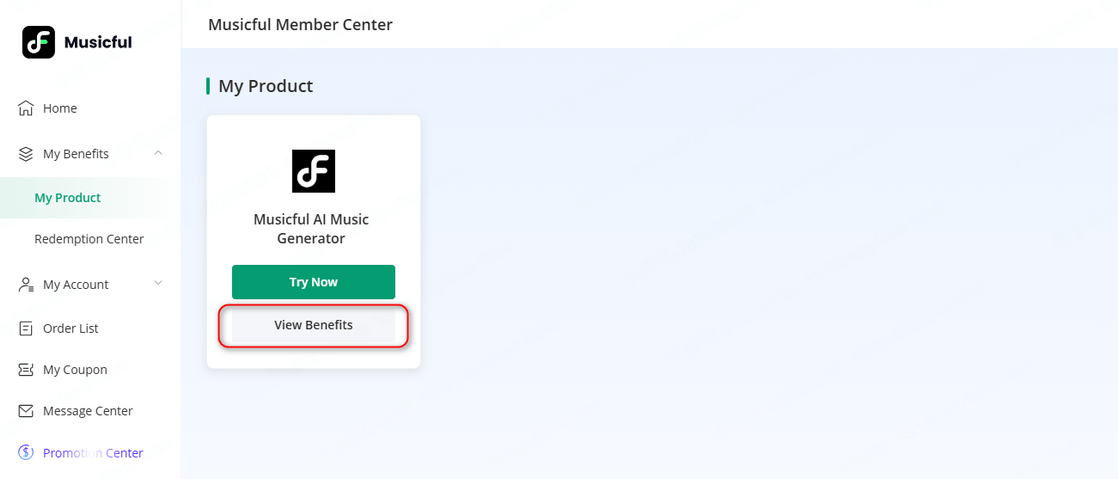Click the View Benefits button

pyautogui.click(x=313, y=325)
